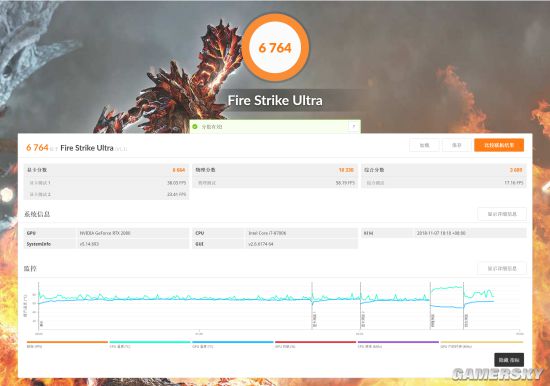Select the combined test 17.16 FPS row
Screen dimensions: 550x386
coord(444,183)
